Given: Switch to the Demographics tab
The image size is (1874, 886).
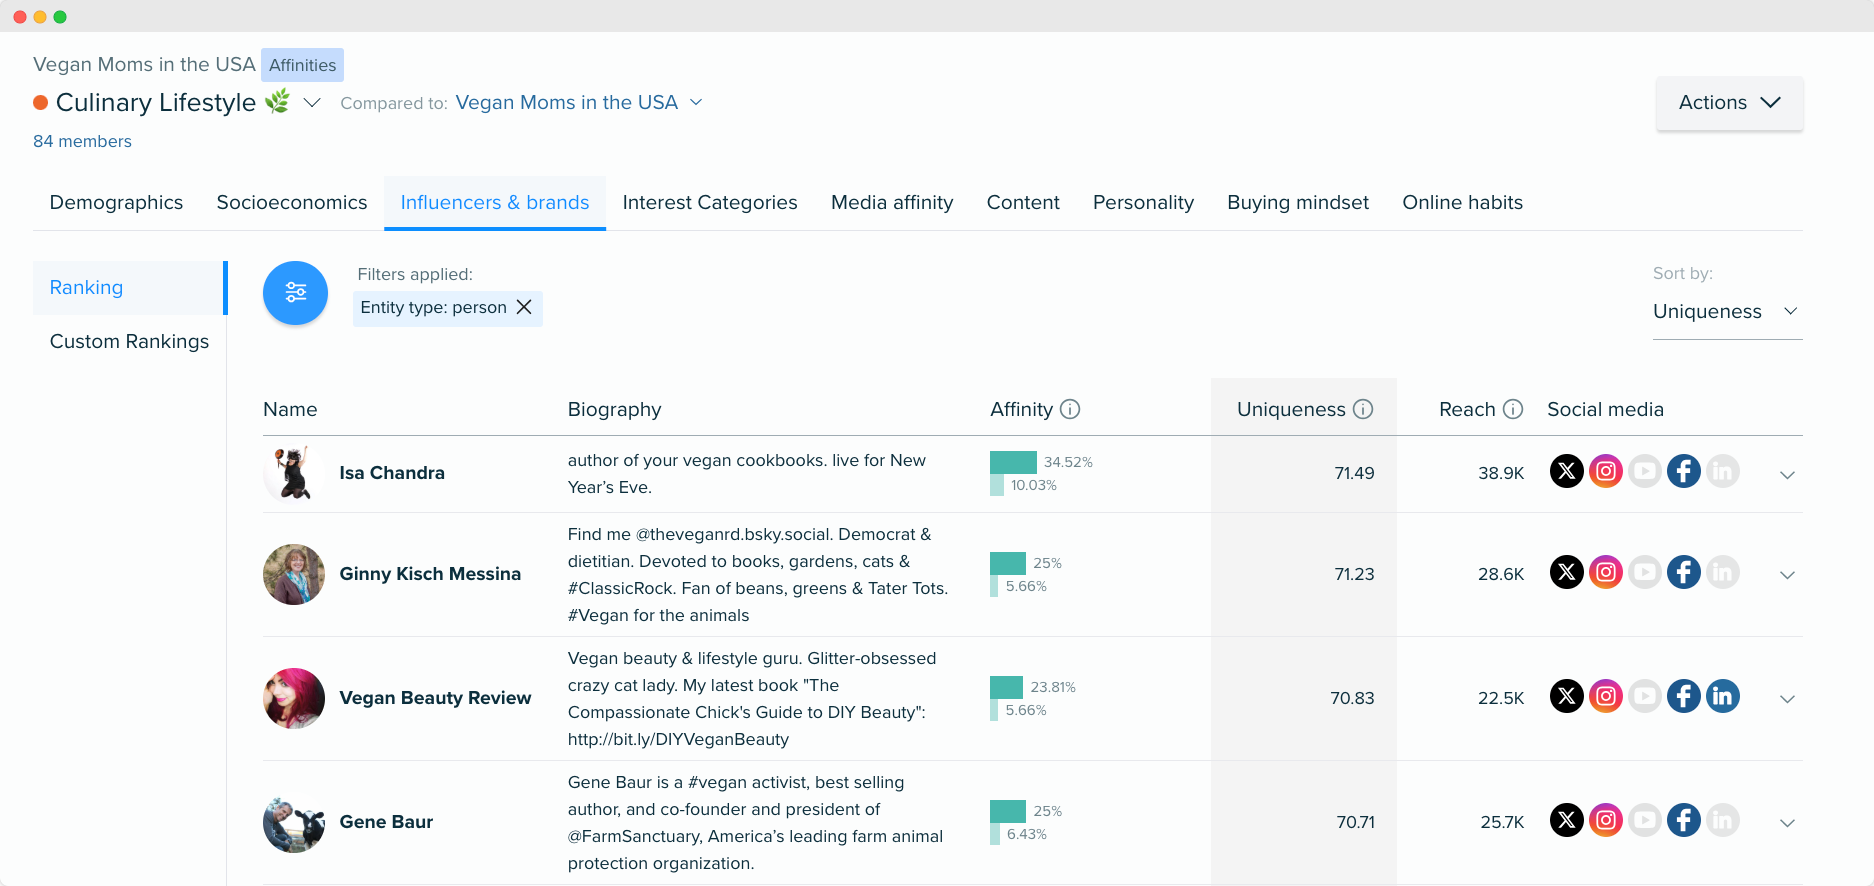Looking at the screenshot, I should coord(116,203).
